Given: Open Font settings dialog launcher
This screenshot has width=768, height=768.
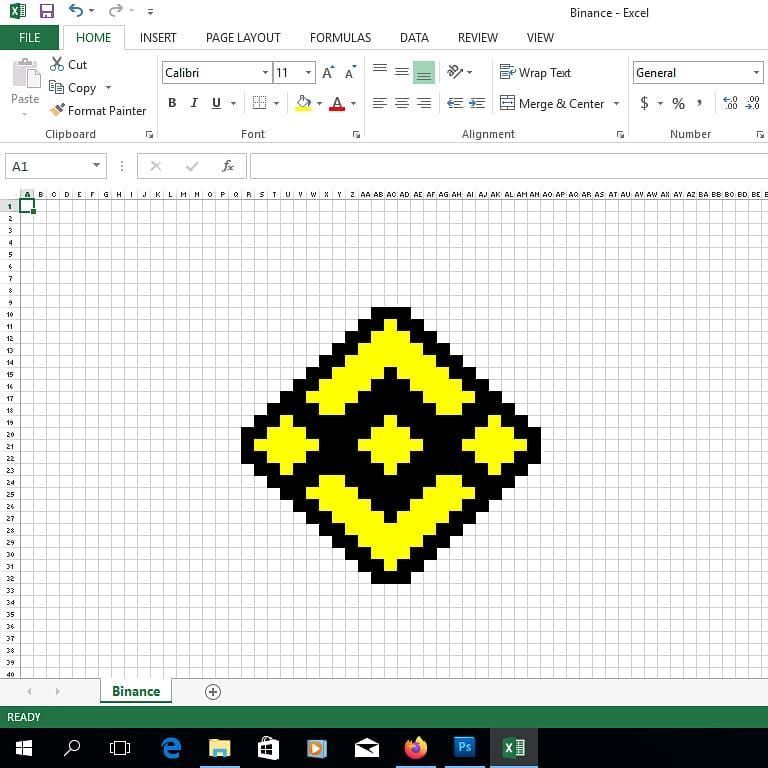Looking at the screenshot, I should (x=356, y=134).
